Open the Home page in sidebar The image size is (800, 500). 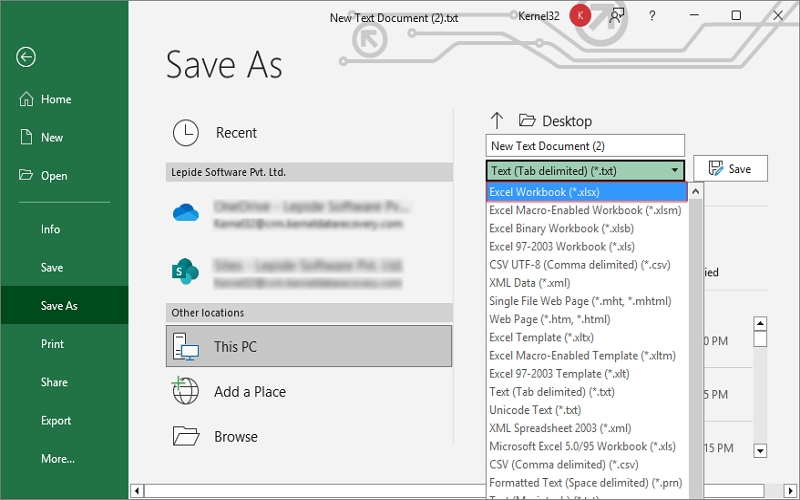click(x=64, y=99)
